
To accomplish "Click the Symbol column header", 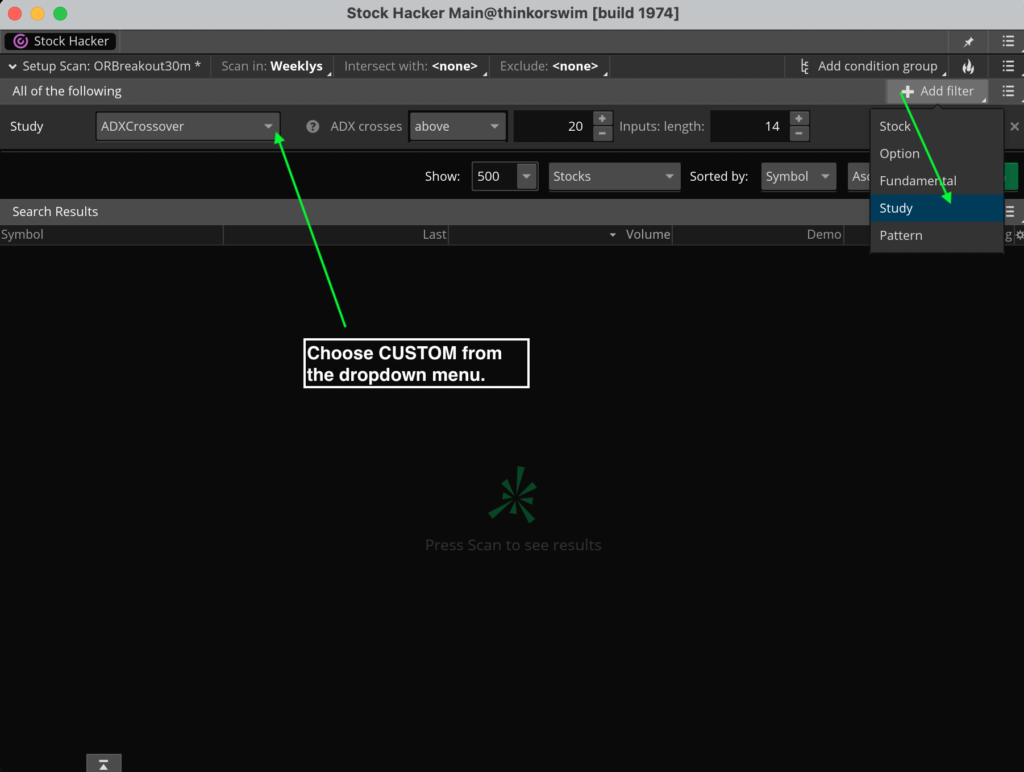I will [x=112, y=234].
